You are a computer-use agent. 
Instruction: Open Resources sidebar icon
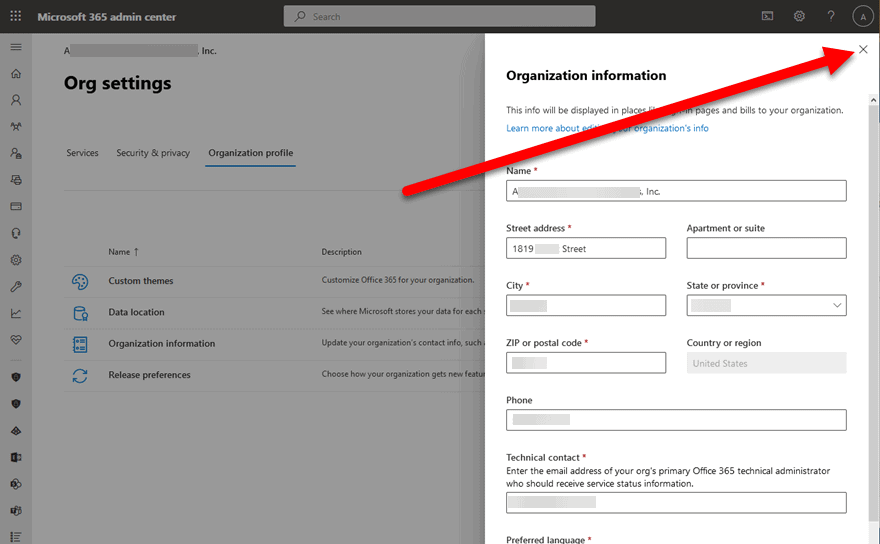point(16,180)
